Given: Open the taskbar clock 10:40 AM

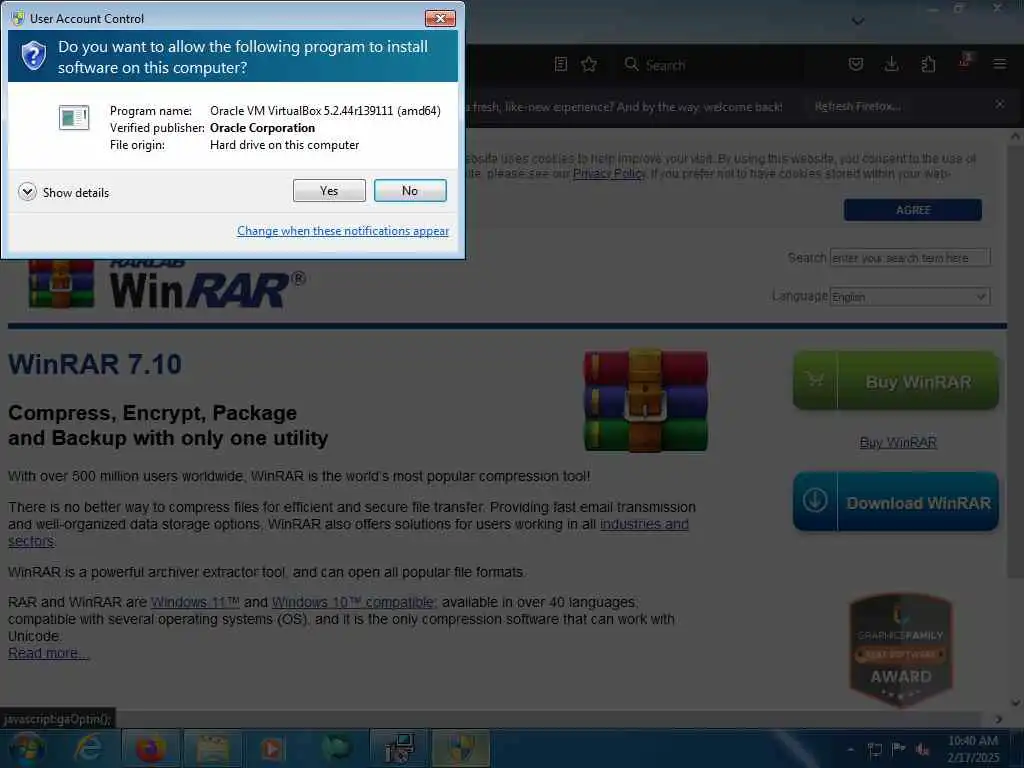Looking at the screenshot, I should 973,749.
